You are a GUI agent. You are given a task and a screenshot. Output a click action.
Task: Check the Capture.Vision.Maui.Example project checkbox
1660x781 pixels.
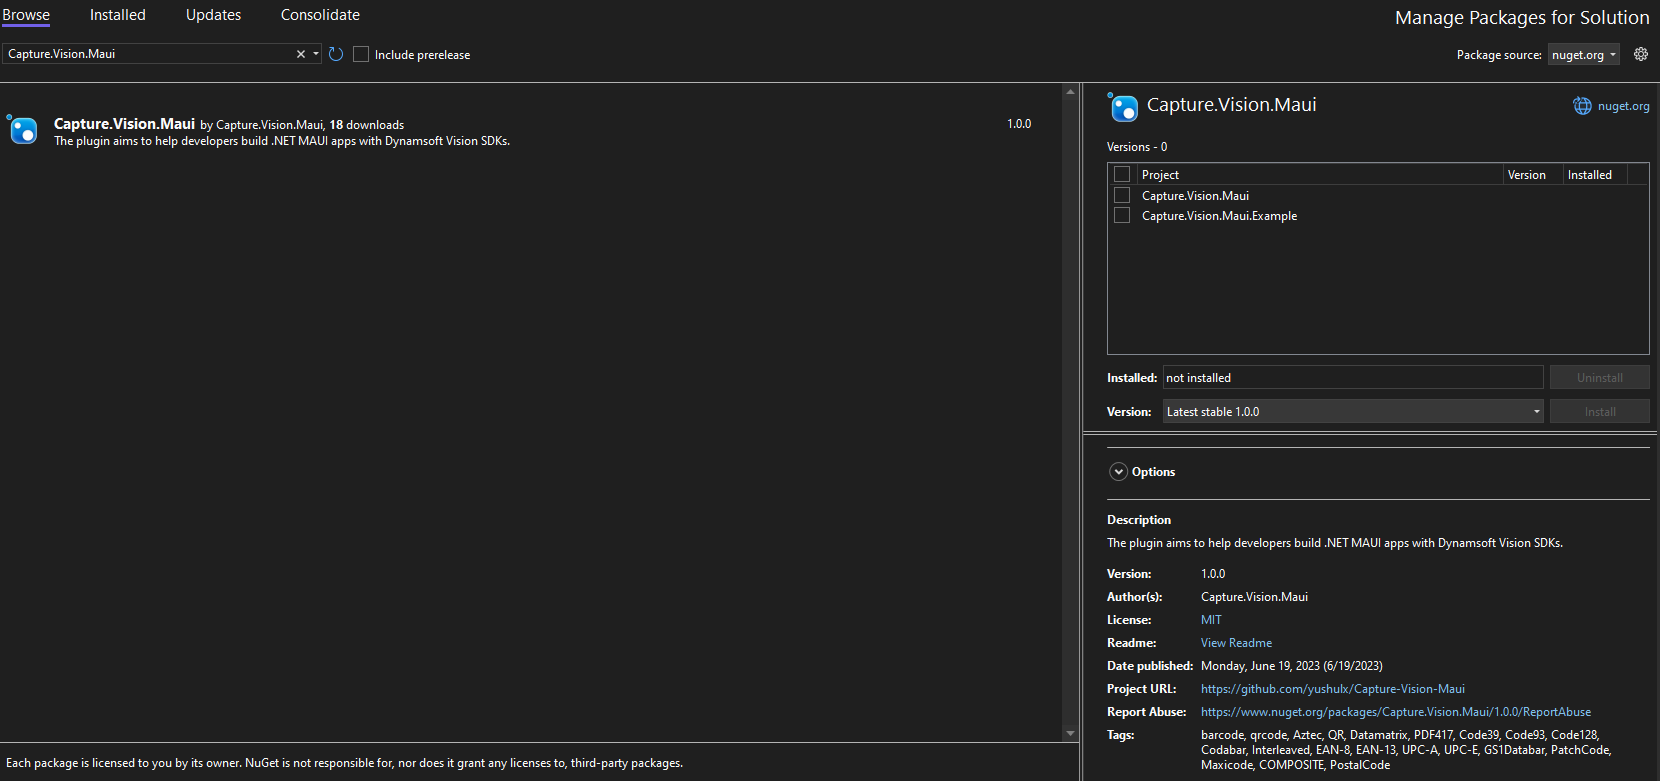pos(1122,215)
